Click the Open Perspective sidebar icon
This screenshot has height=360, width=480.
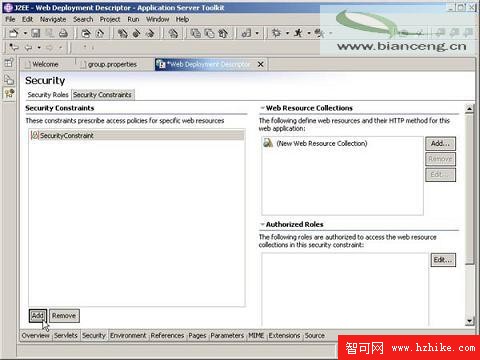click(x=9, y=62)
